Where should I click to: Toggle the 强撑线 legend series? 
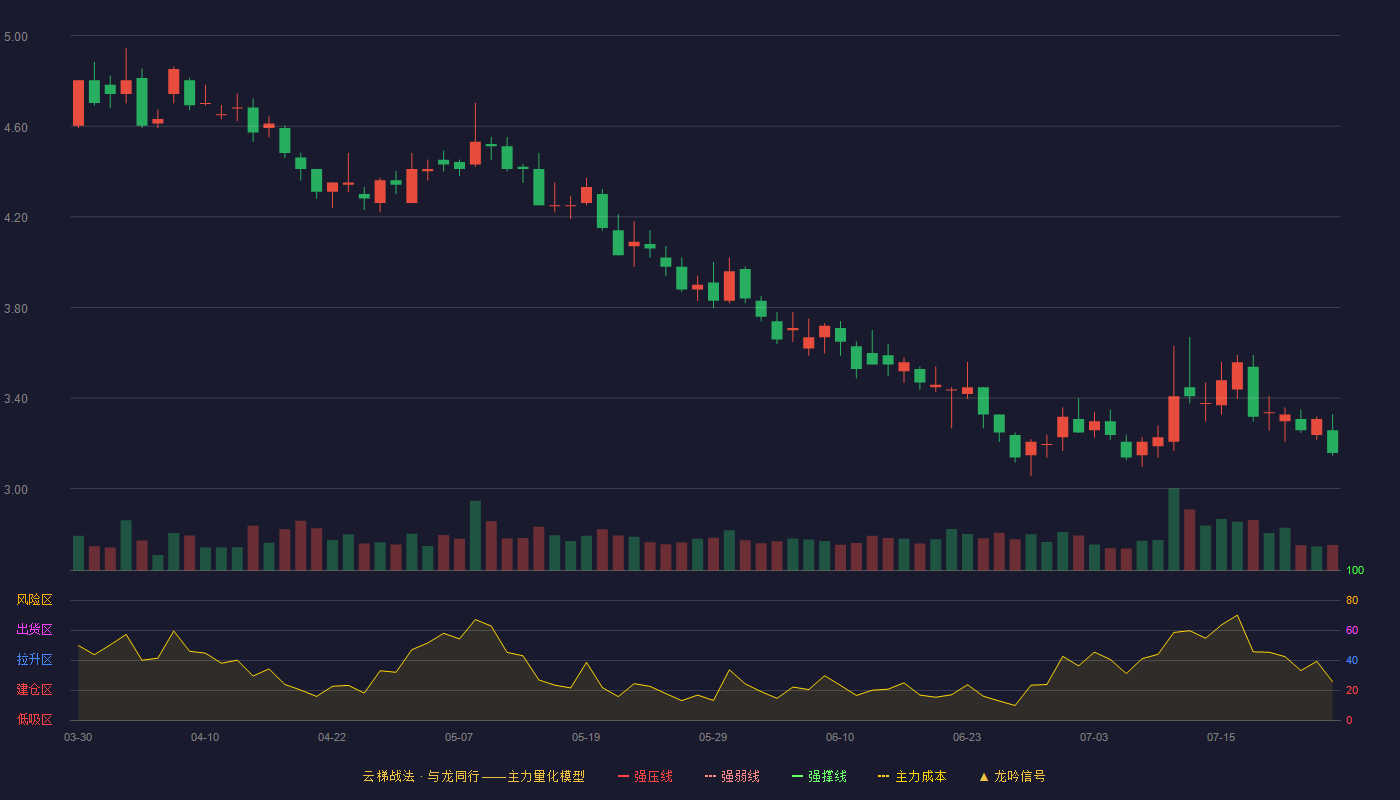819,776
